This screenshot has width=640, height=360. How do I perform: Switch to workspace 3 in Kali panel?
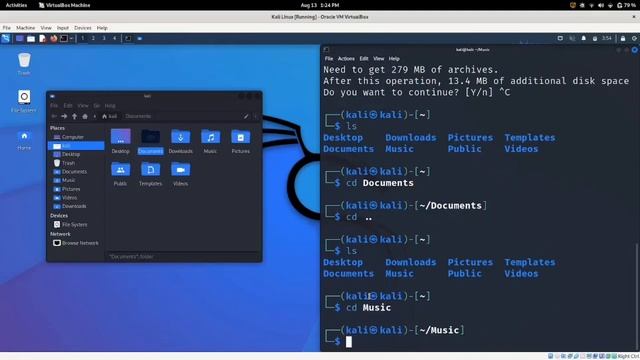click(104, 38)
